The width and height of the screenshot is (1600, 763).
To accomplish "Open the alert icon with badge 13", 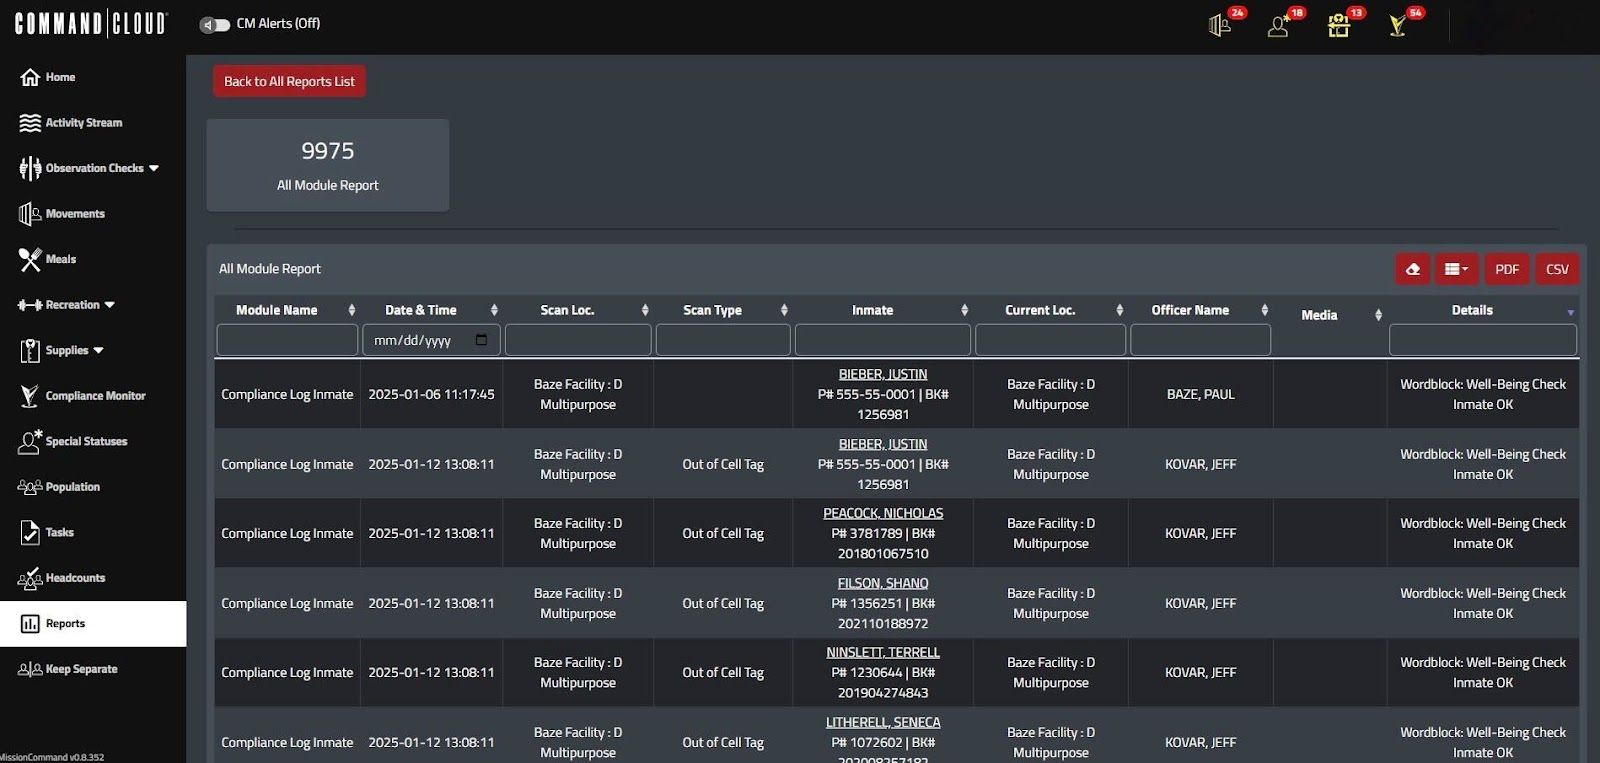I will tap(1339, 25).
